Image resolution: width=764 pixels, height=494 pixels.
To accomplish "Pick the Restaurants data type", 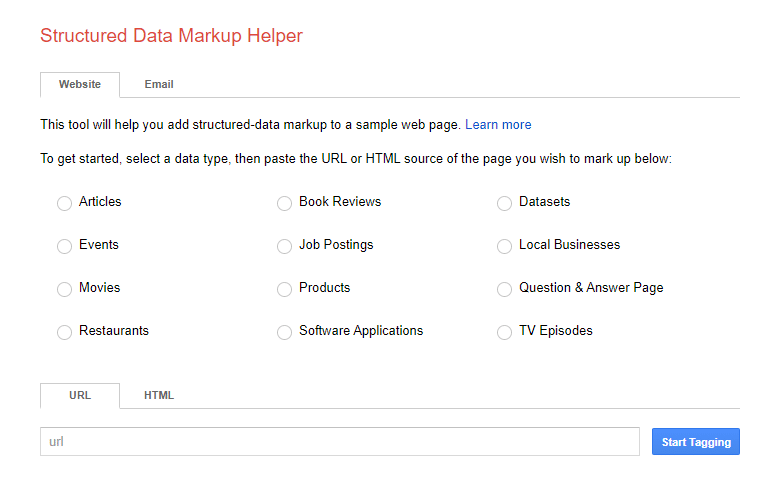I will [x=65, y=332].
